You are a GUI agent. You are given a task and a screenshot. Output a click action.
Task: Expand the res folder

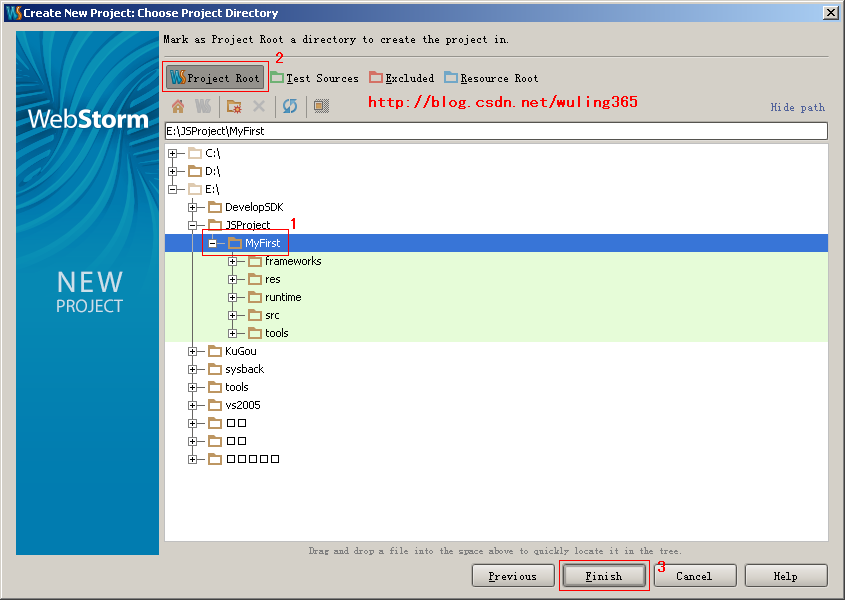[x=232, y=279]
